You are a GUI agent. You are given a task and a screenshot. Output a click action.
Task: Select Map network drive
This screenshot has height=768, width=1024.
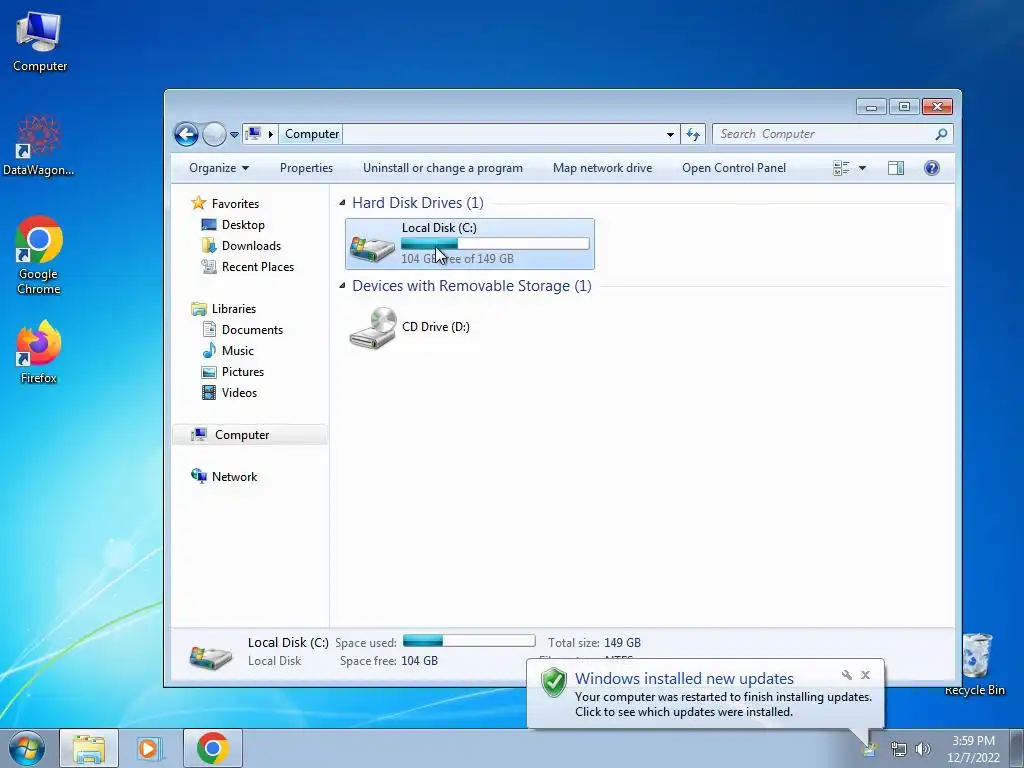coord(602,168)
